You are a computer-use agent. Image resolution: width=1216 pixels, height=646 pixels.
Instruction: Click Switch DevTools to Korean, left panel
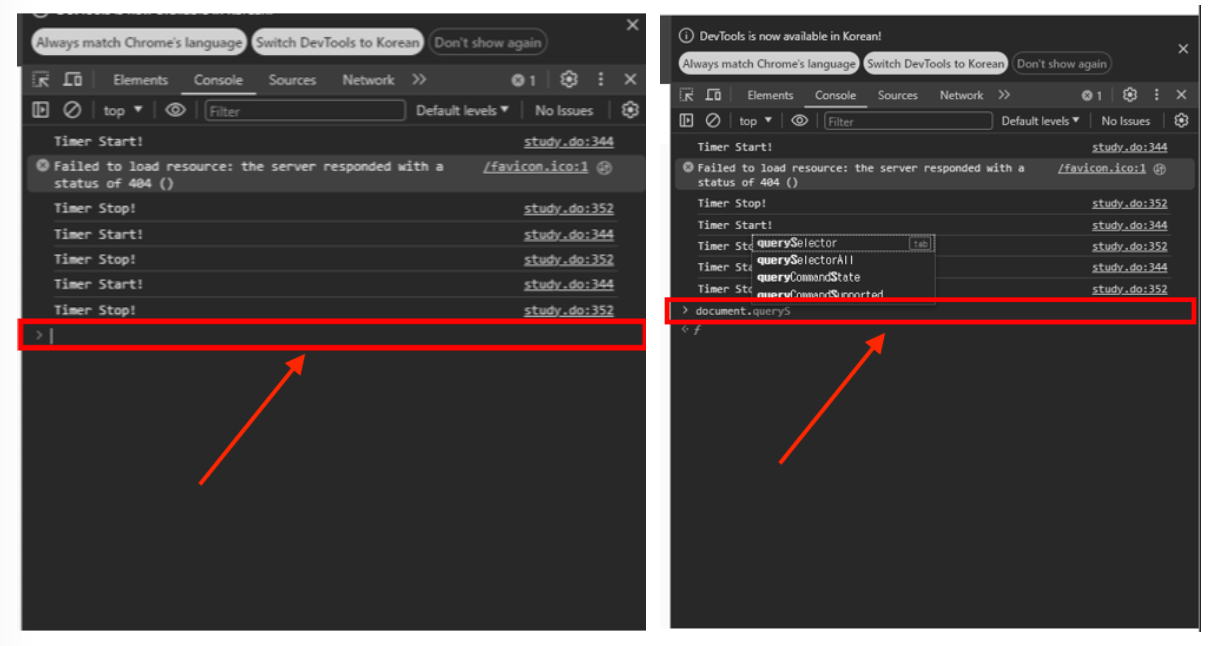coord(337,43)
